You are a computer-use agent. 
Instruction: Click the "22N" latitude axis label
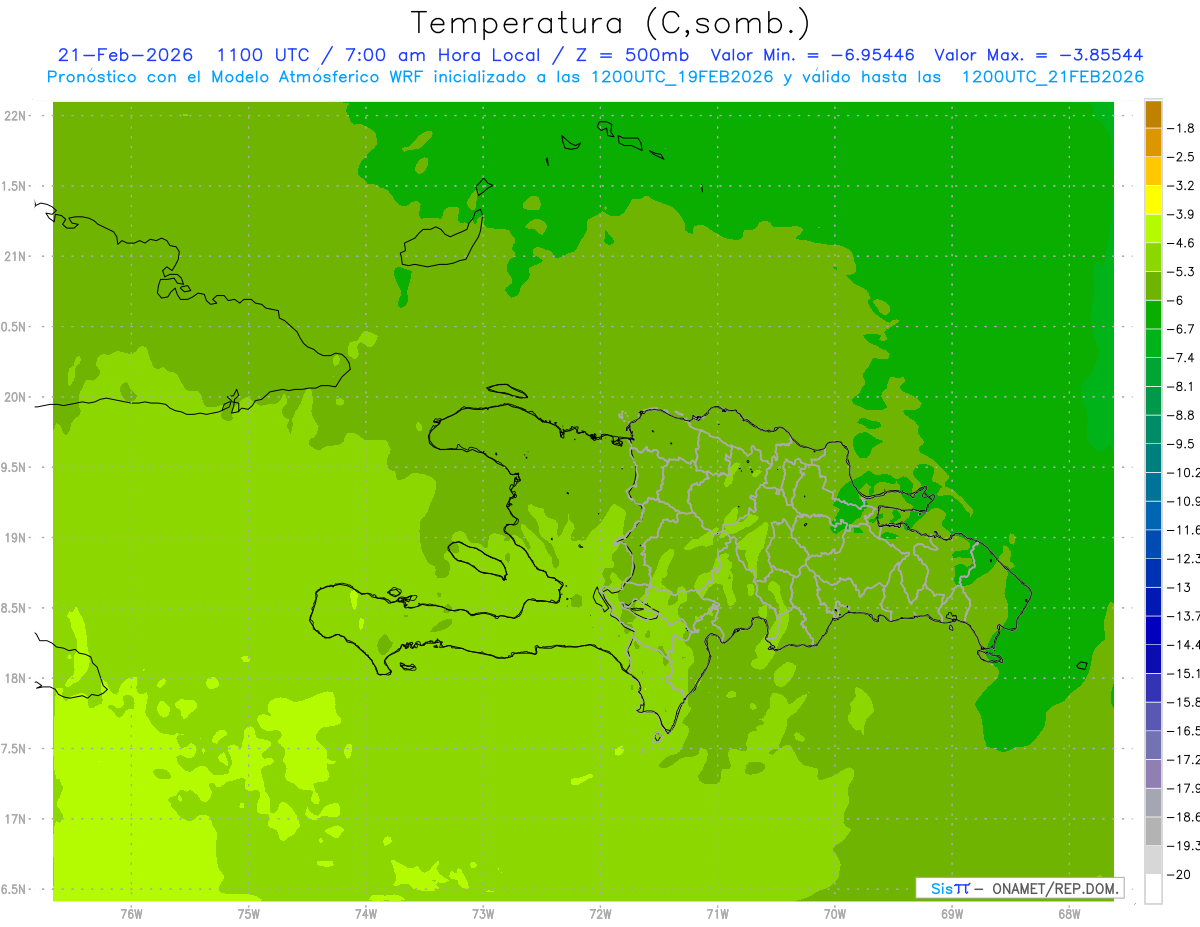[x=16, y=116]
